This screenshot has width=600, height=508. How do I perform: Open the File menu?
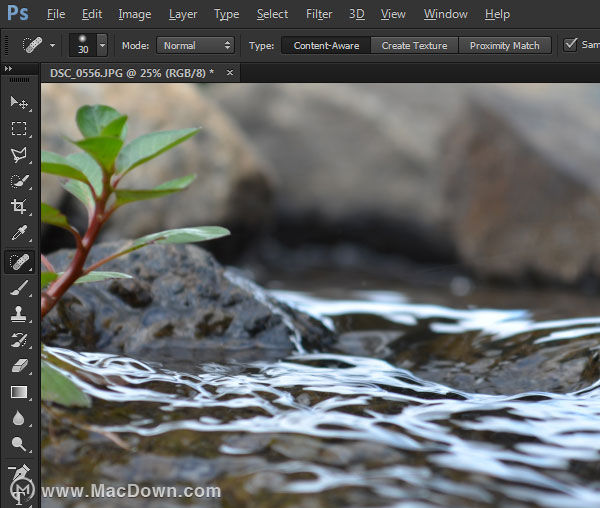point(56,14)
